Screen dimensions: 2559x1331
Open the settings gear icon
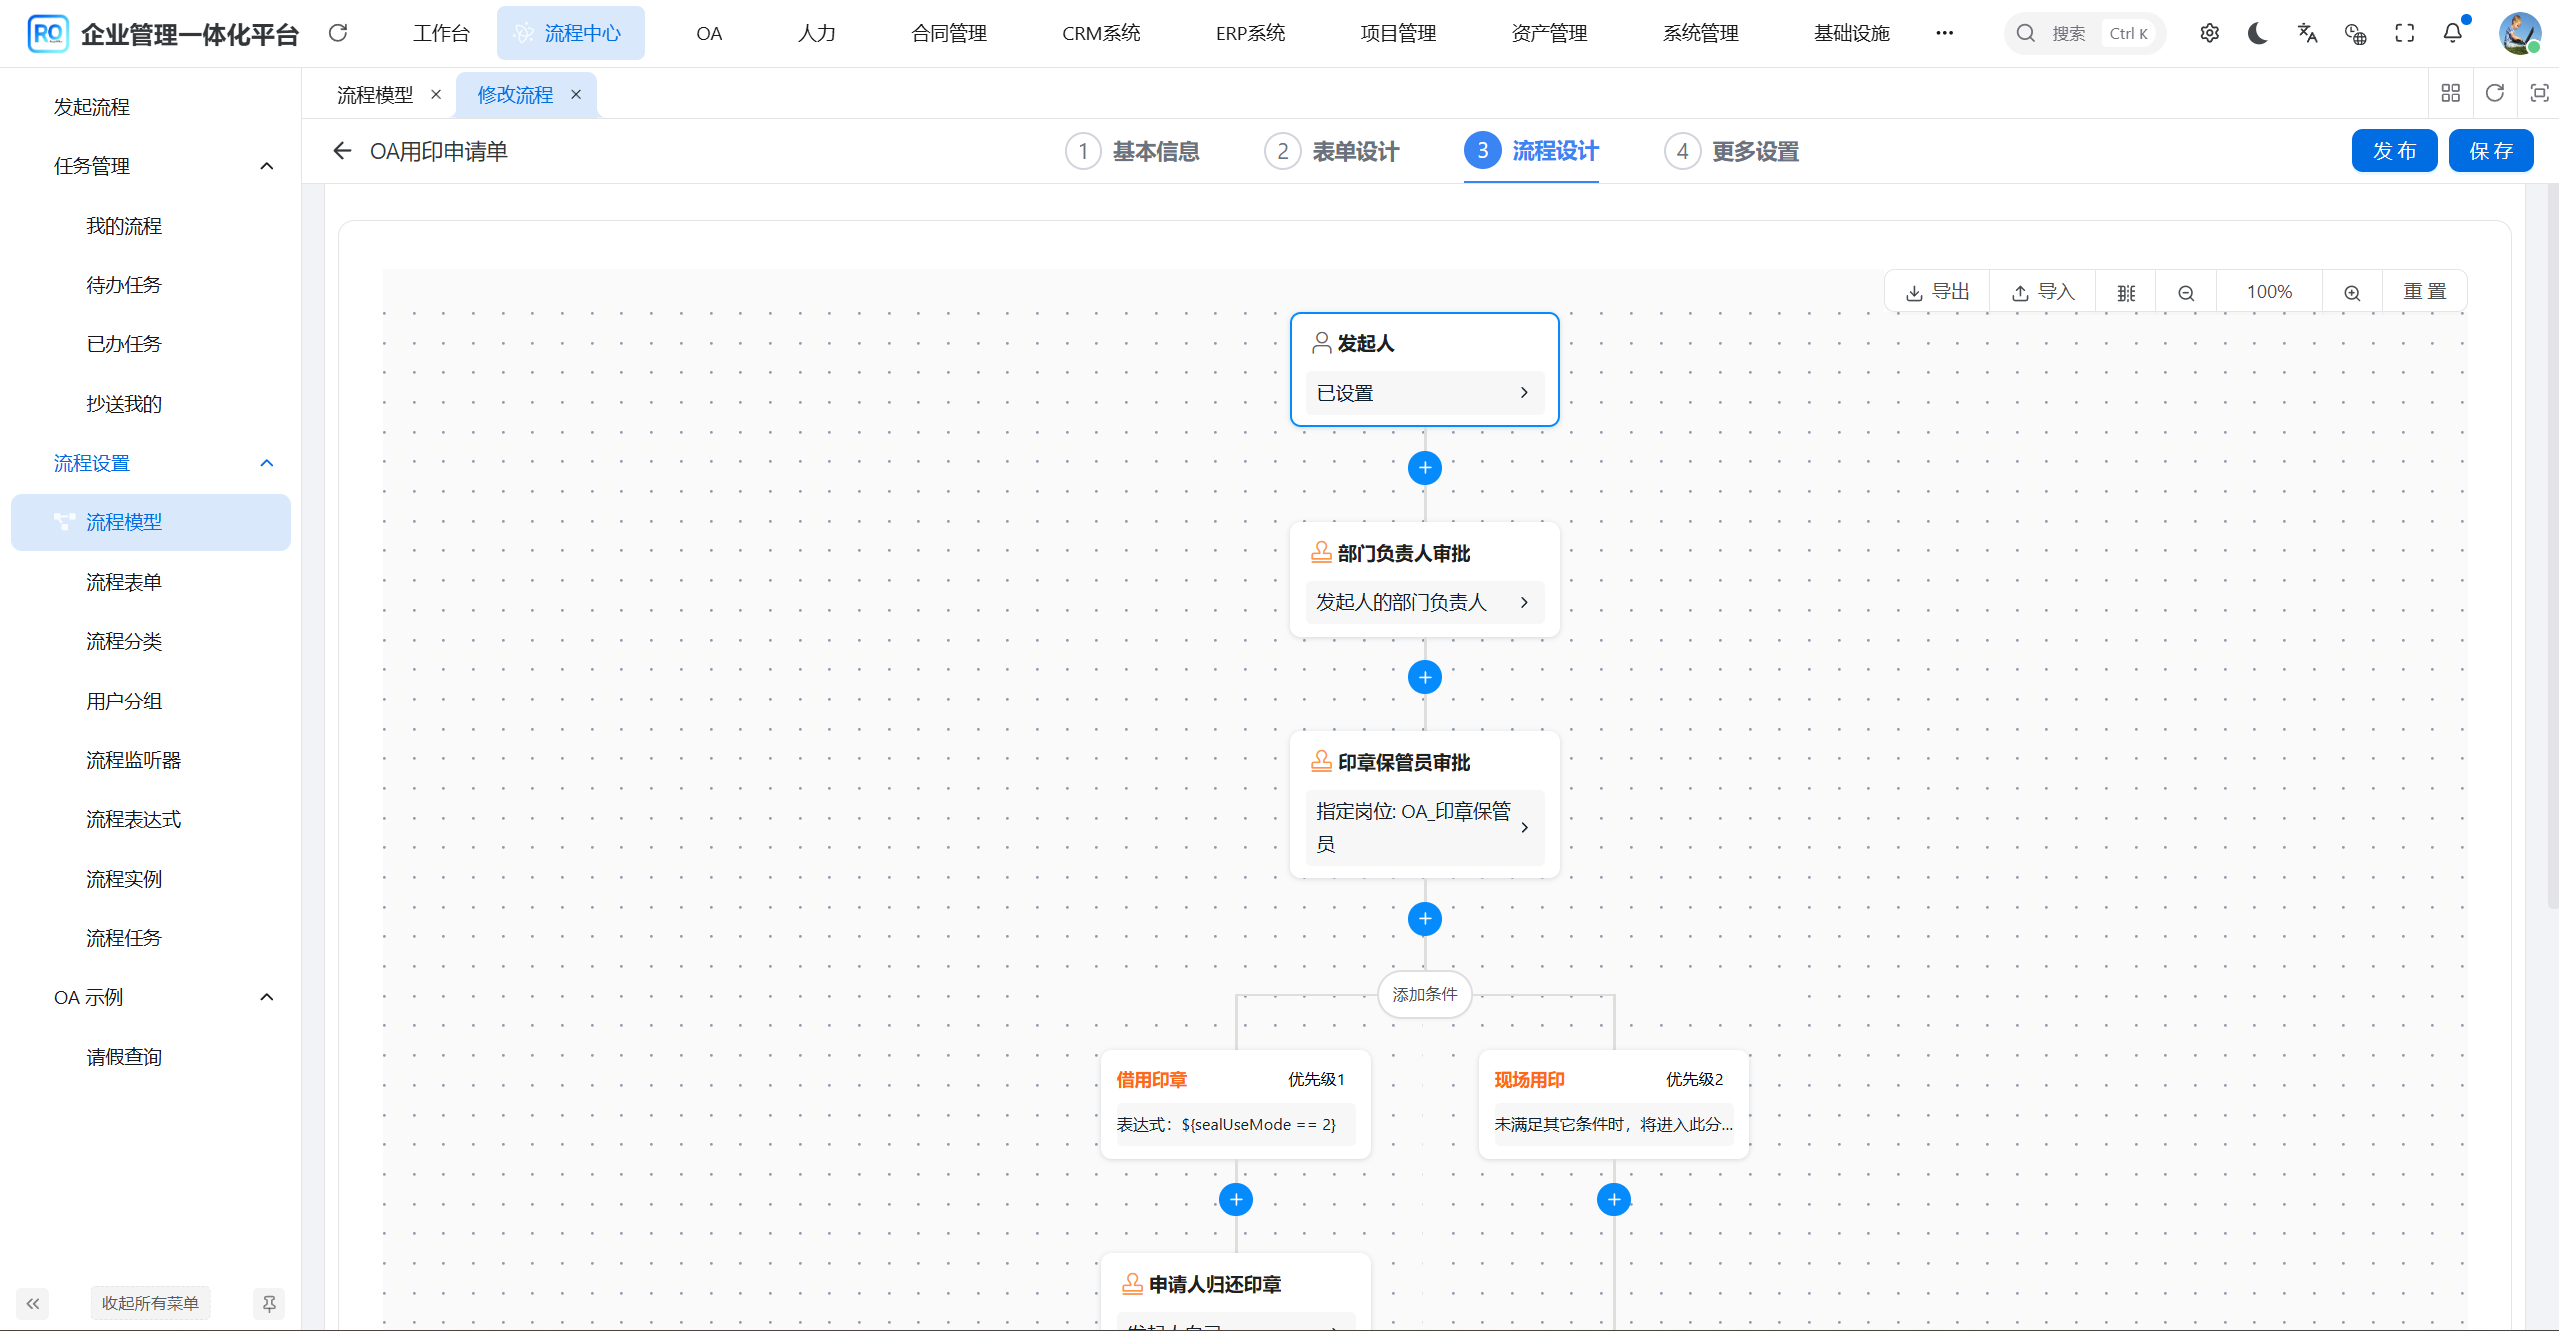tap(2209, 33)
